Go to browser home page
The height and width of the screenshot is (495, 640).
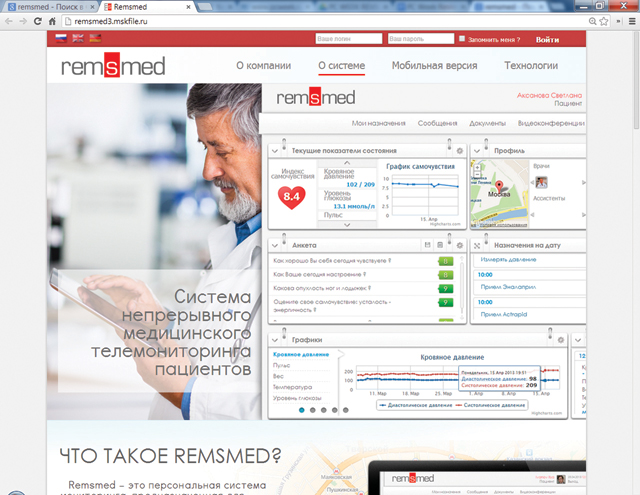52,21
